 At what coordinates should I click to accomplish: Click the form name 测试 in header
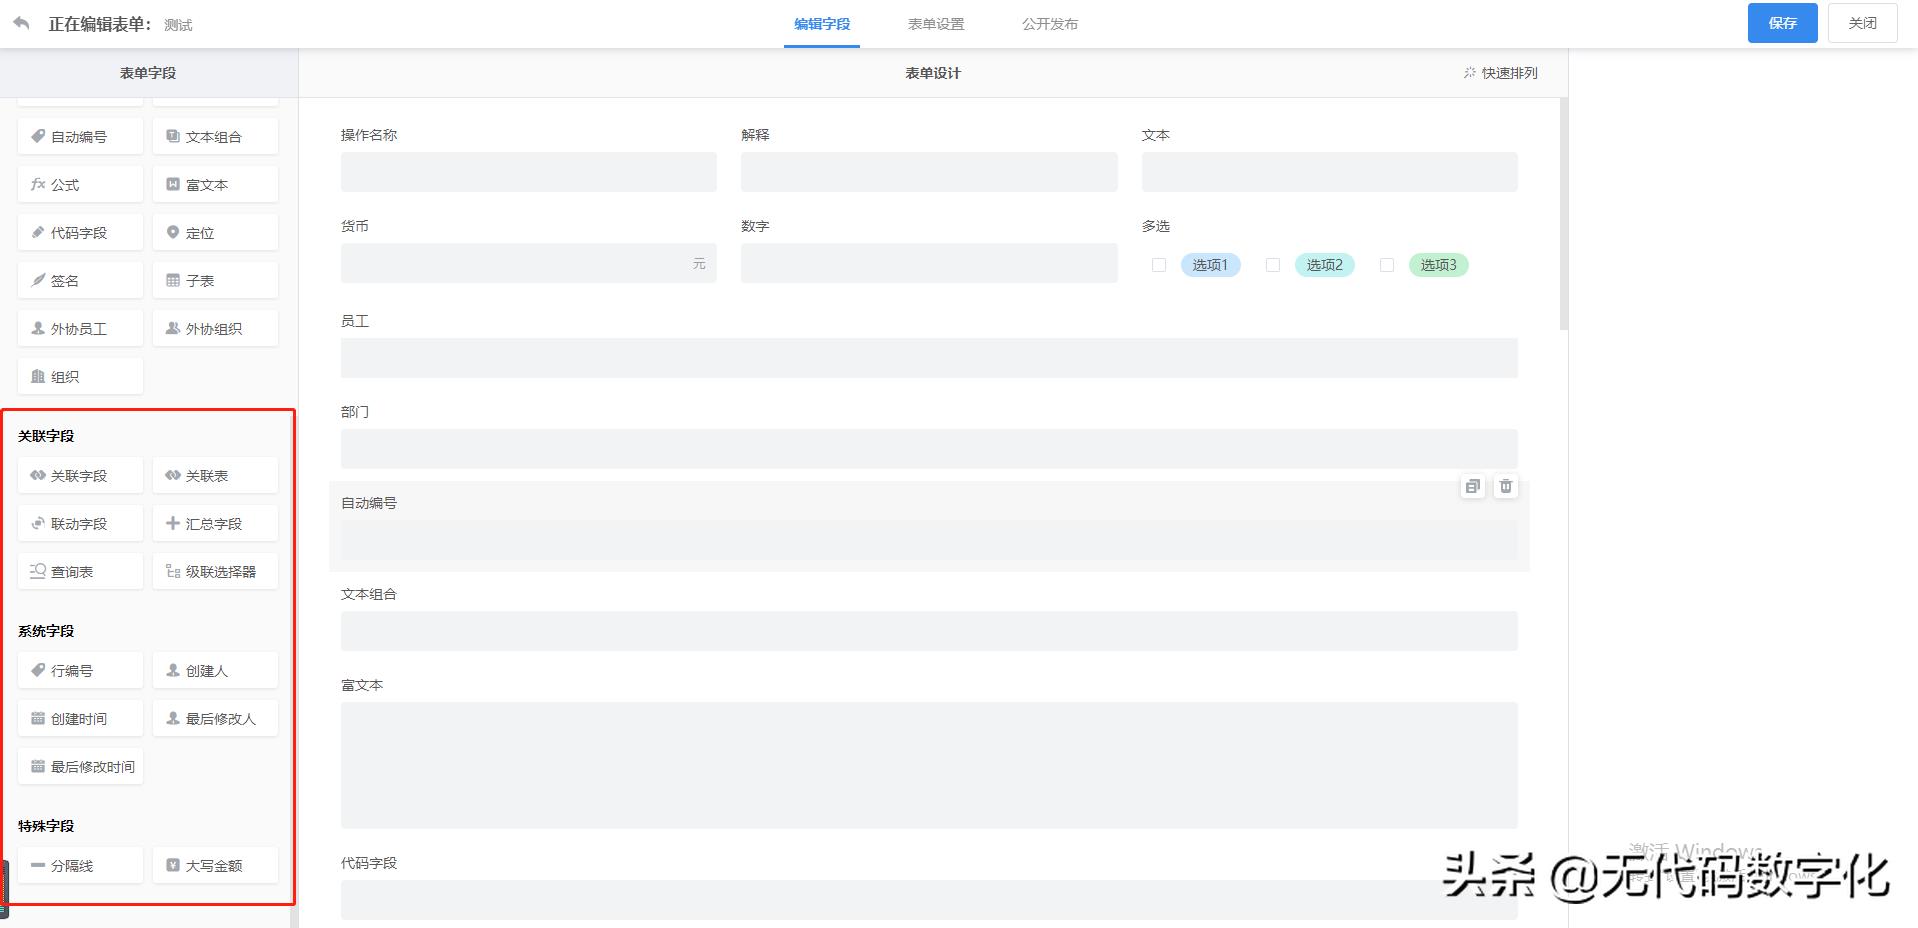[178, 25]
